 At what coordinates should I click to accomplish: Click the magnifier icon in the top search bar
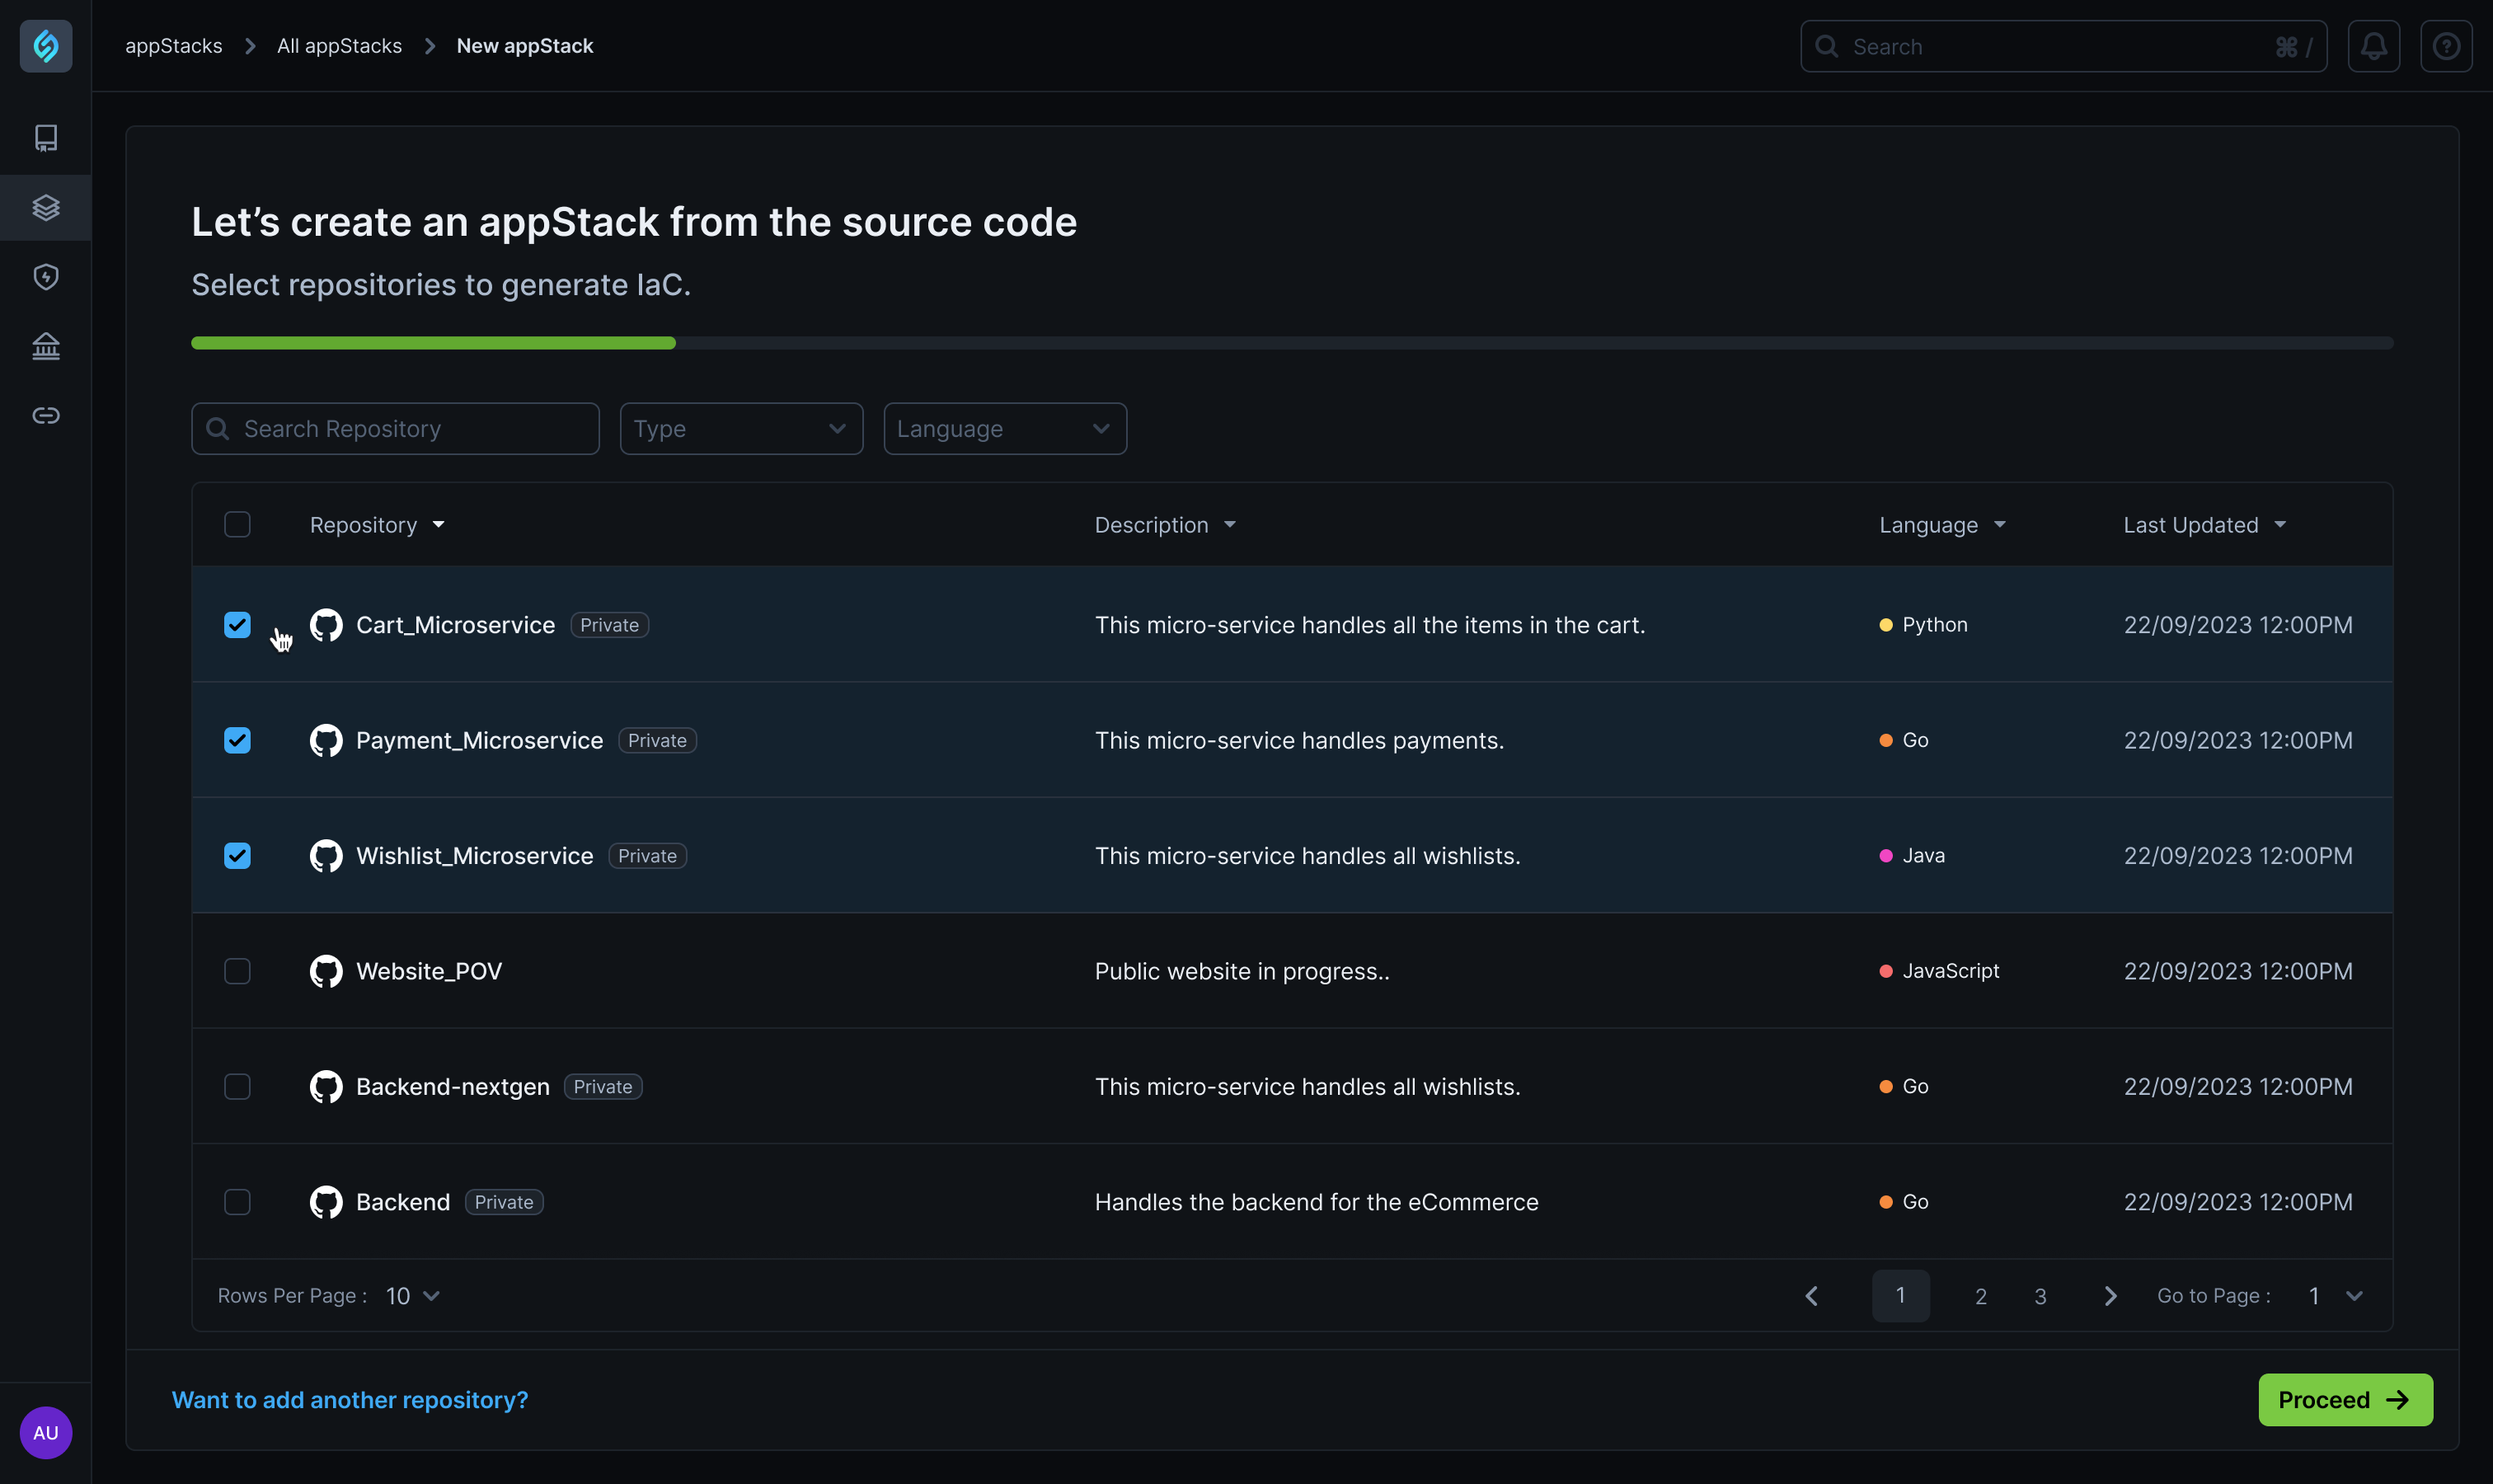(x=1826, y=46)
